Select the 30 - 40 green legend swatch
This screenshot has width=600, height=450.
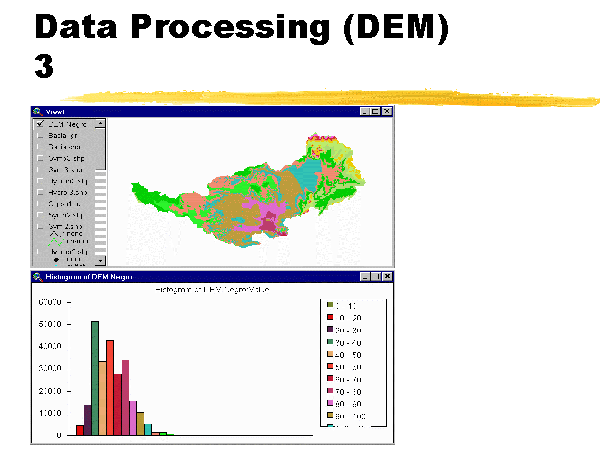[x=329, y=342]
